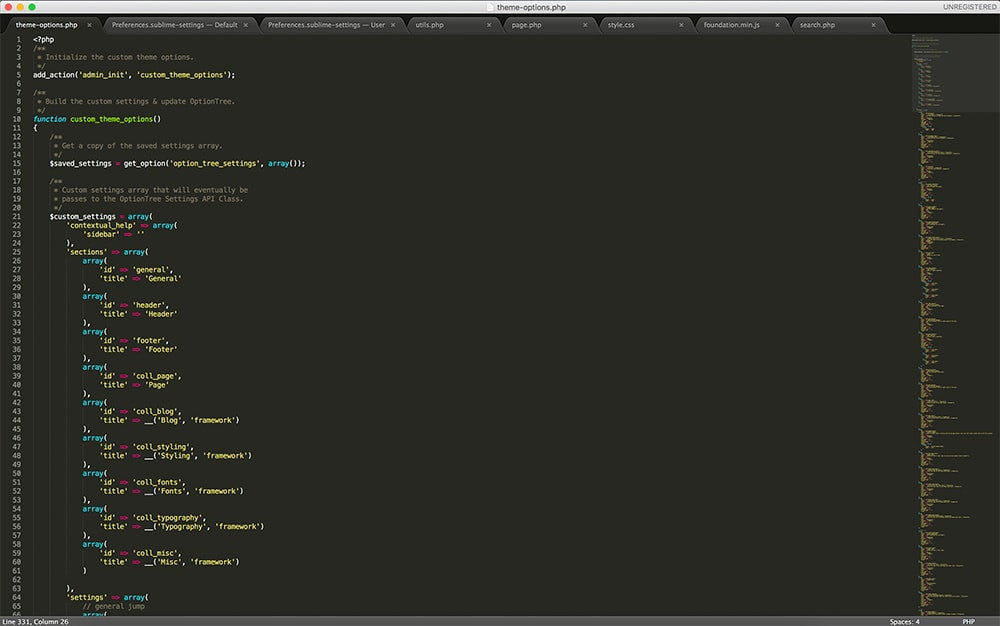Open the Preferences.sublime-settings — Default tab
This screenshot has width=1000, height=626.
click(x=175, y=25)
